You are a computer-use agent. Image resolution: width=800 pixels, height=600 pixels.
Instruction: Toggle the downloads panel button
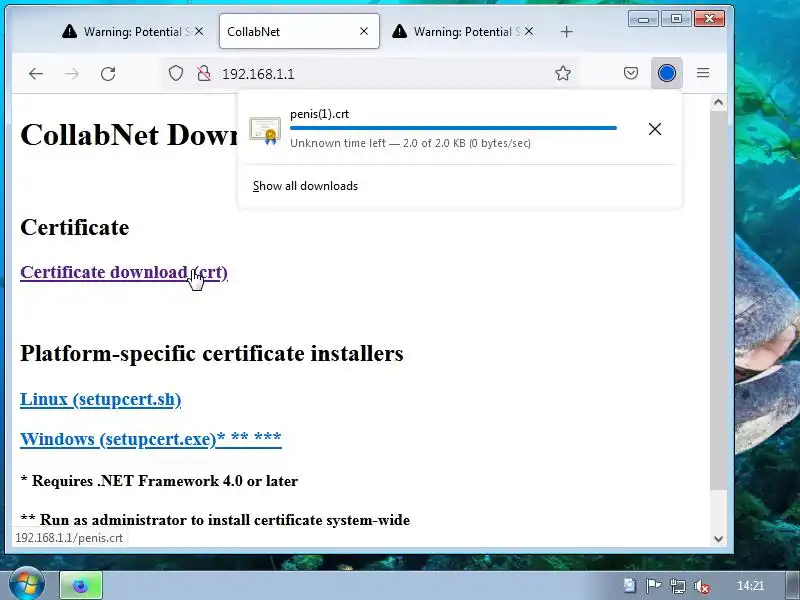click(666, 73)
